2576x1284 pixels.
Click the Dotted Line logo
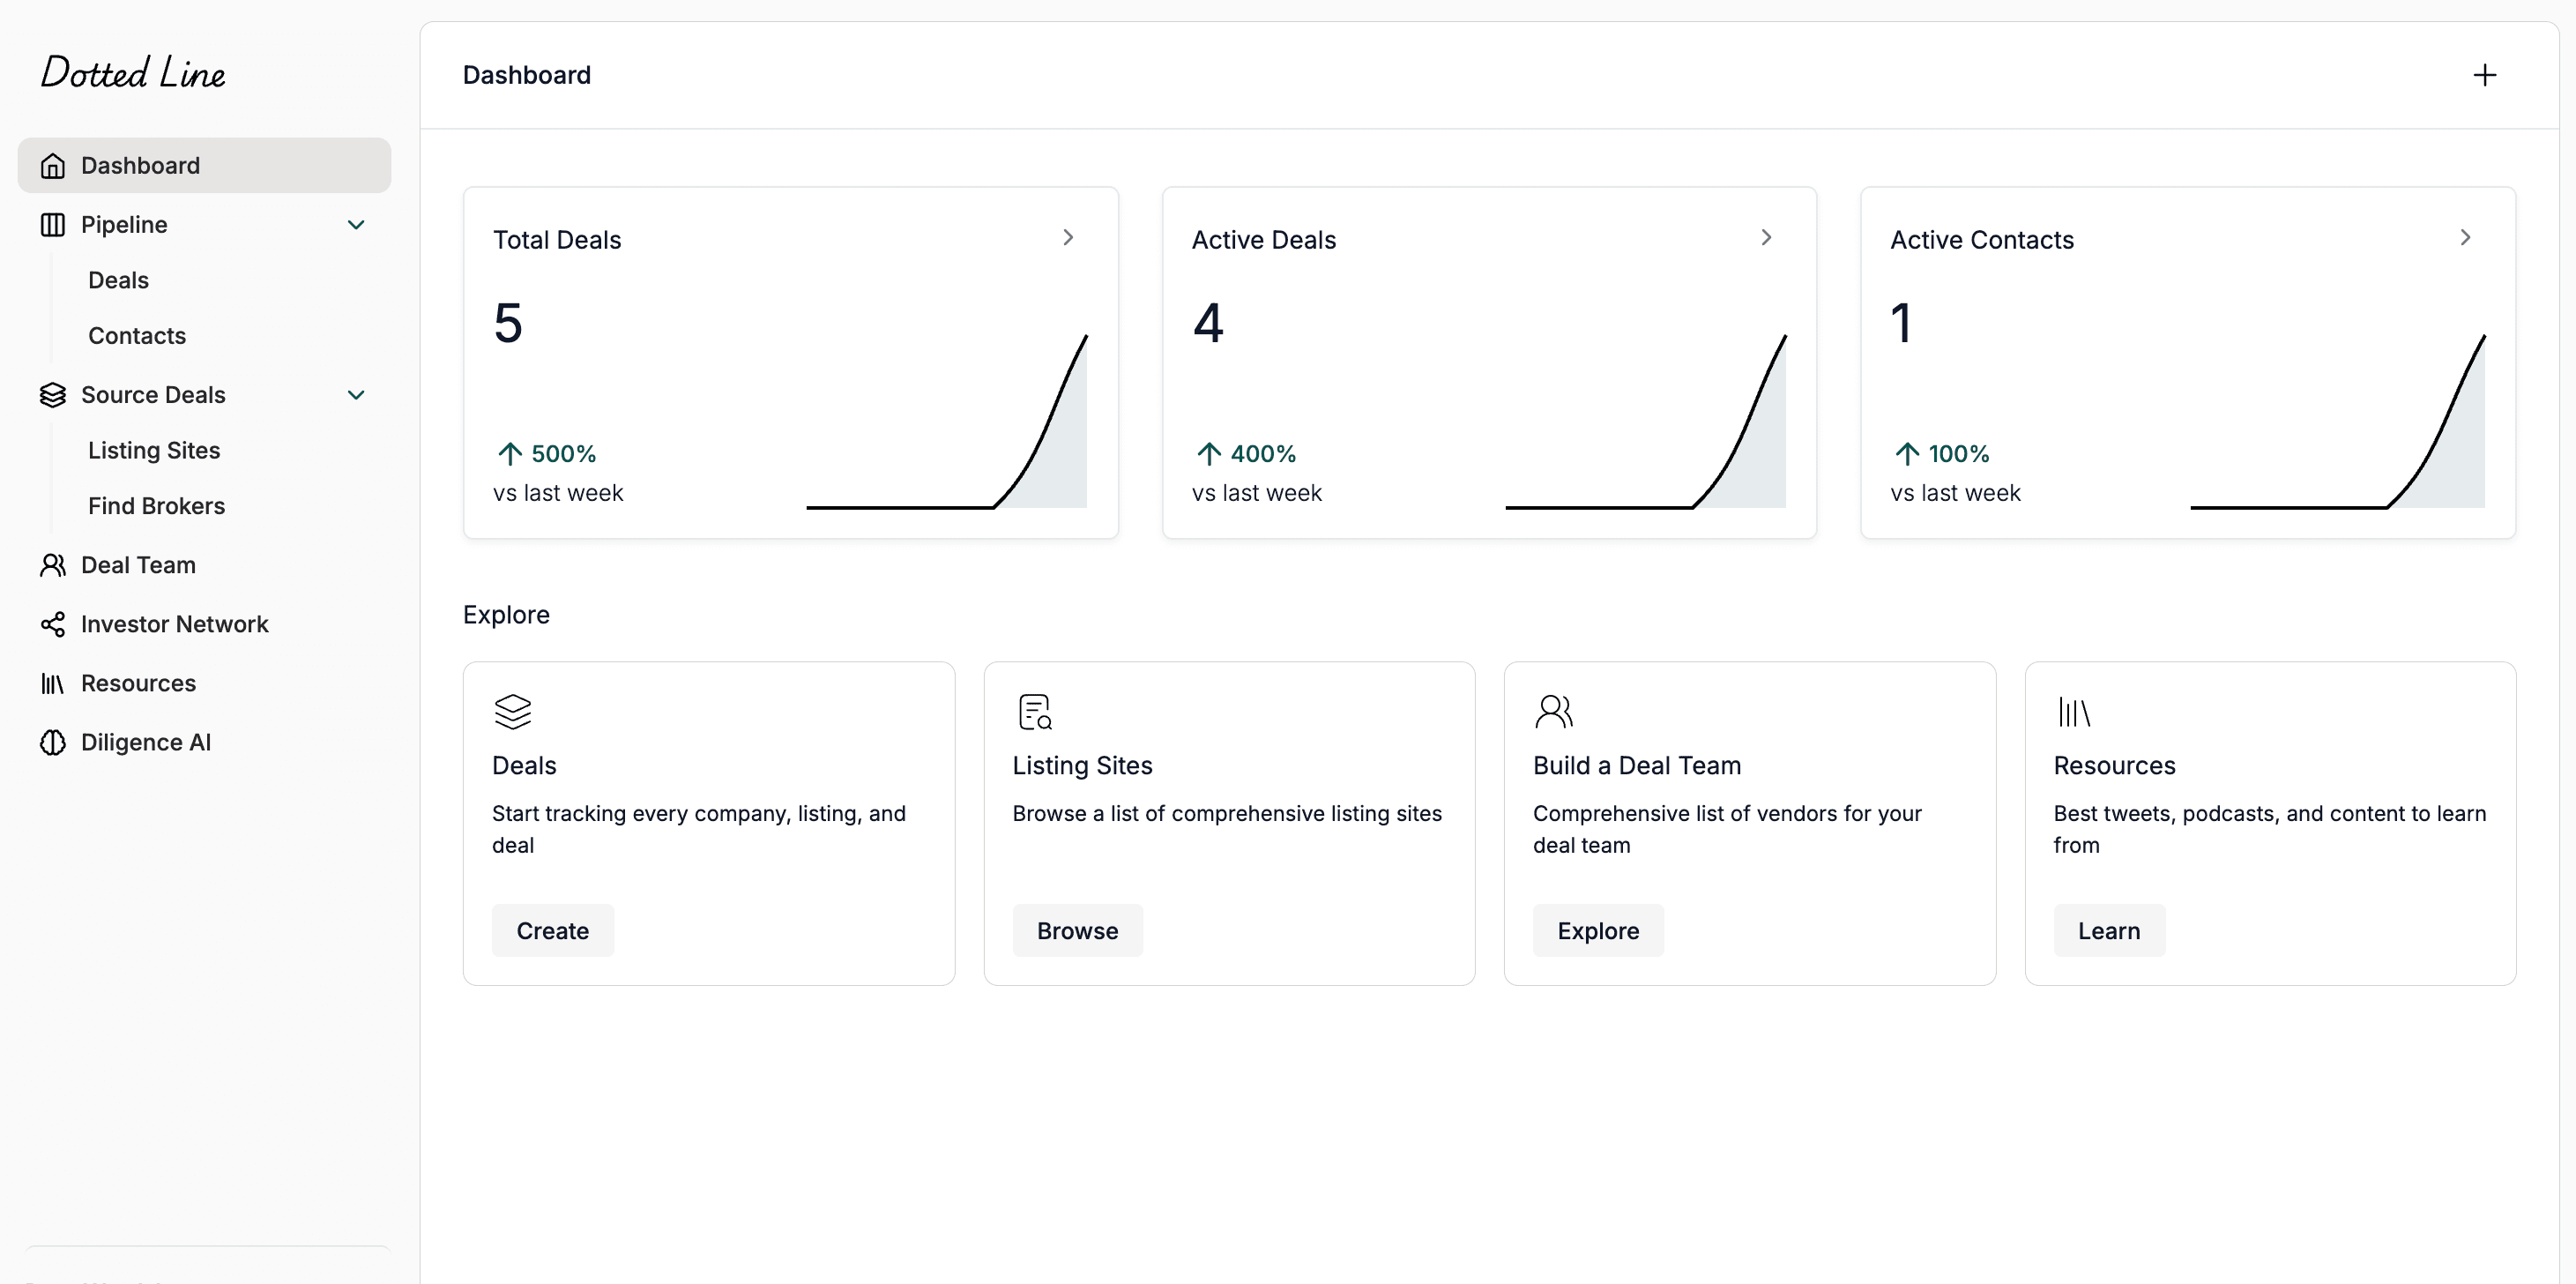132,71
